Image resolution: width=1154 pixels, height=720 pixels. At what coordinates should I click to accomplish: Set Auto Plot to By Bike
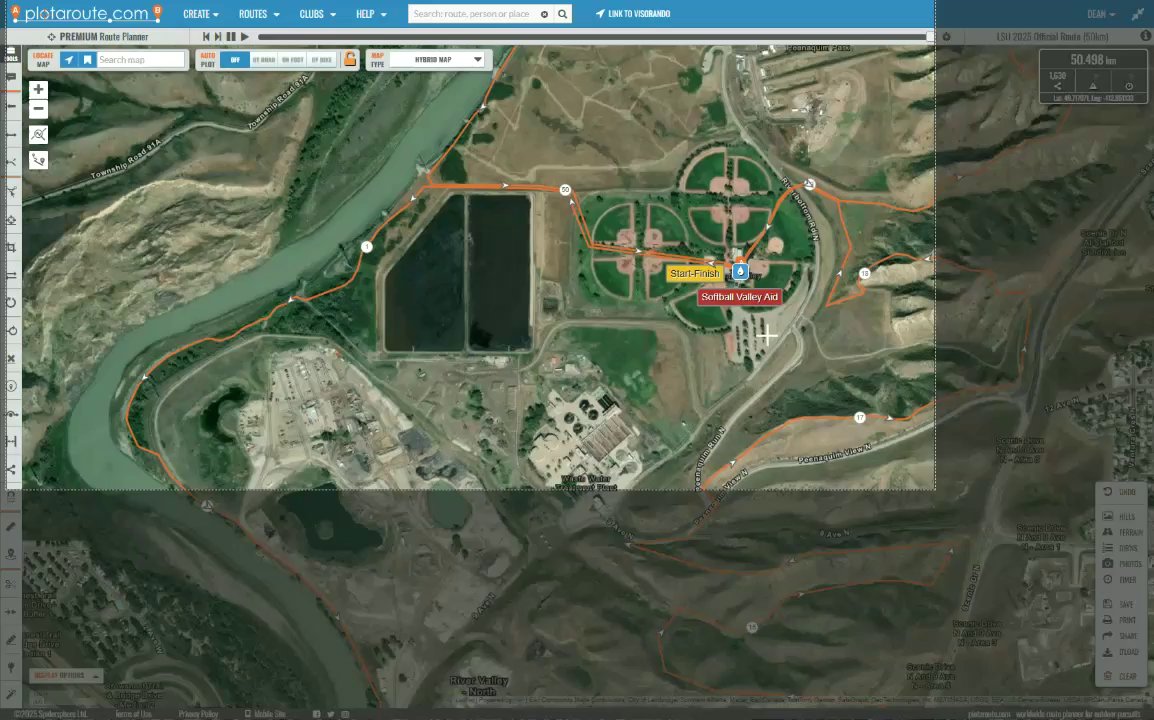pos(322,60)
